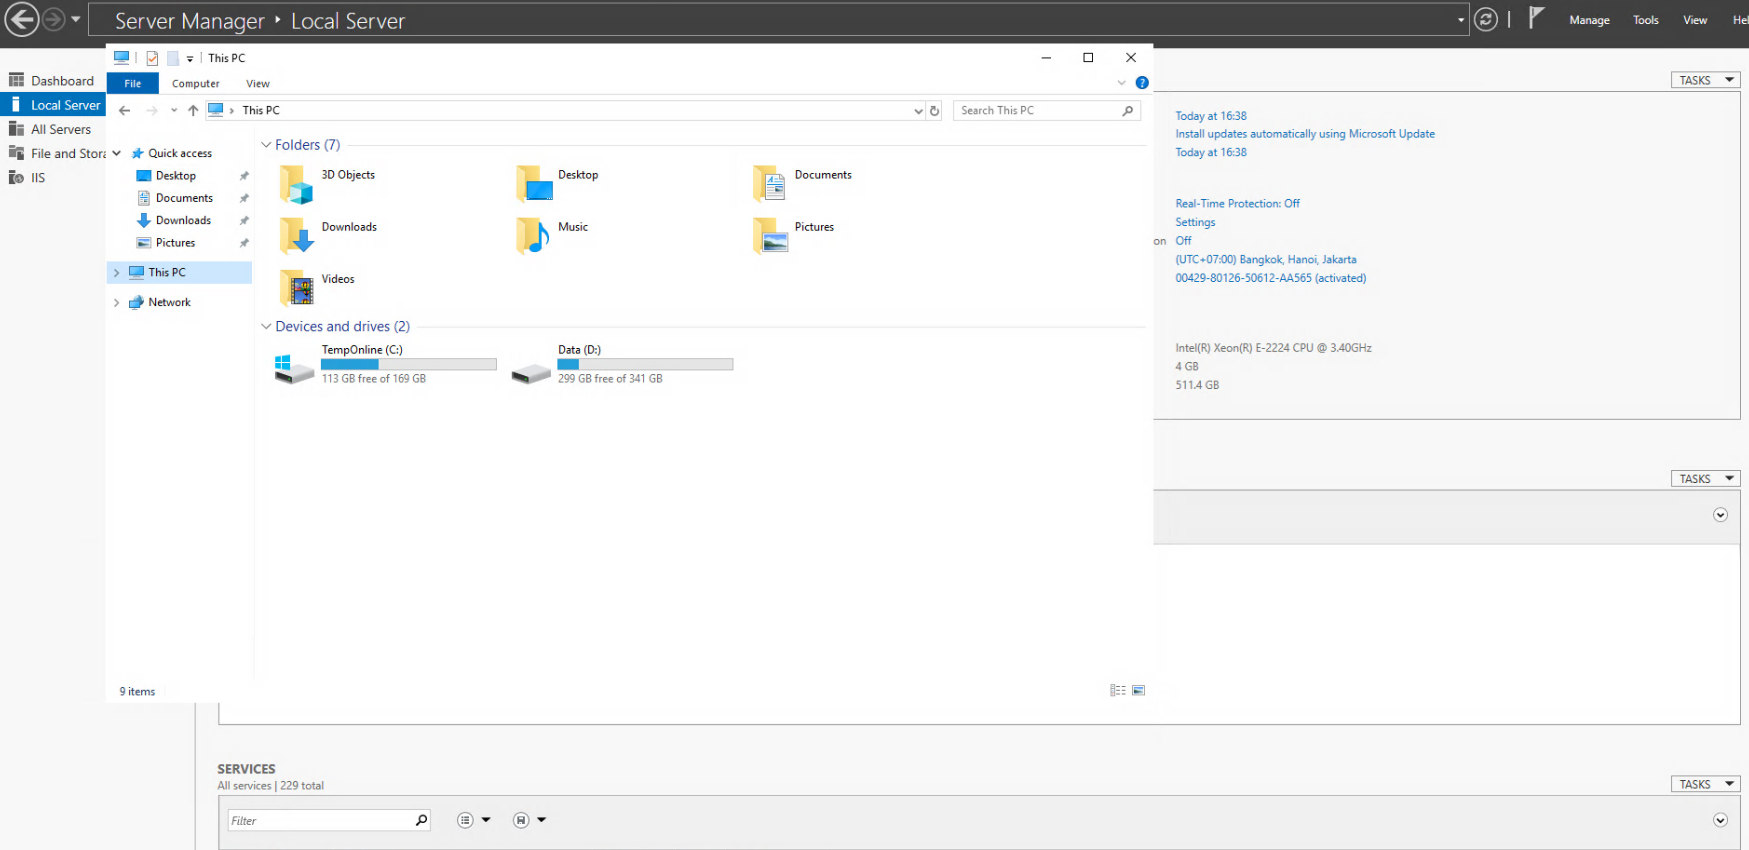
Task: Open the Explorer address bar history dropdown
Action: pyautogui.click(x=918, y=111)
